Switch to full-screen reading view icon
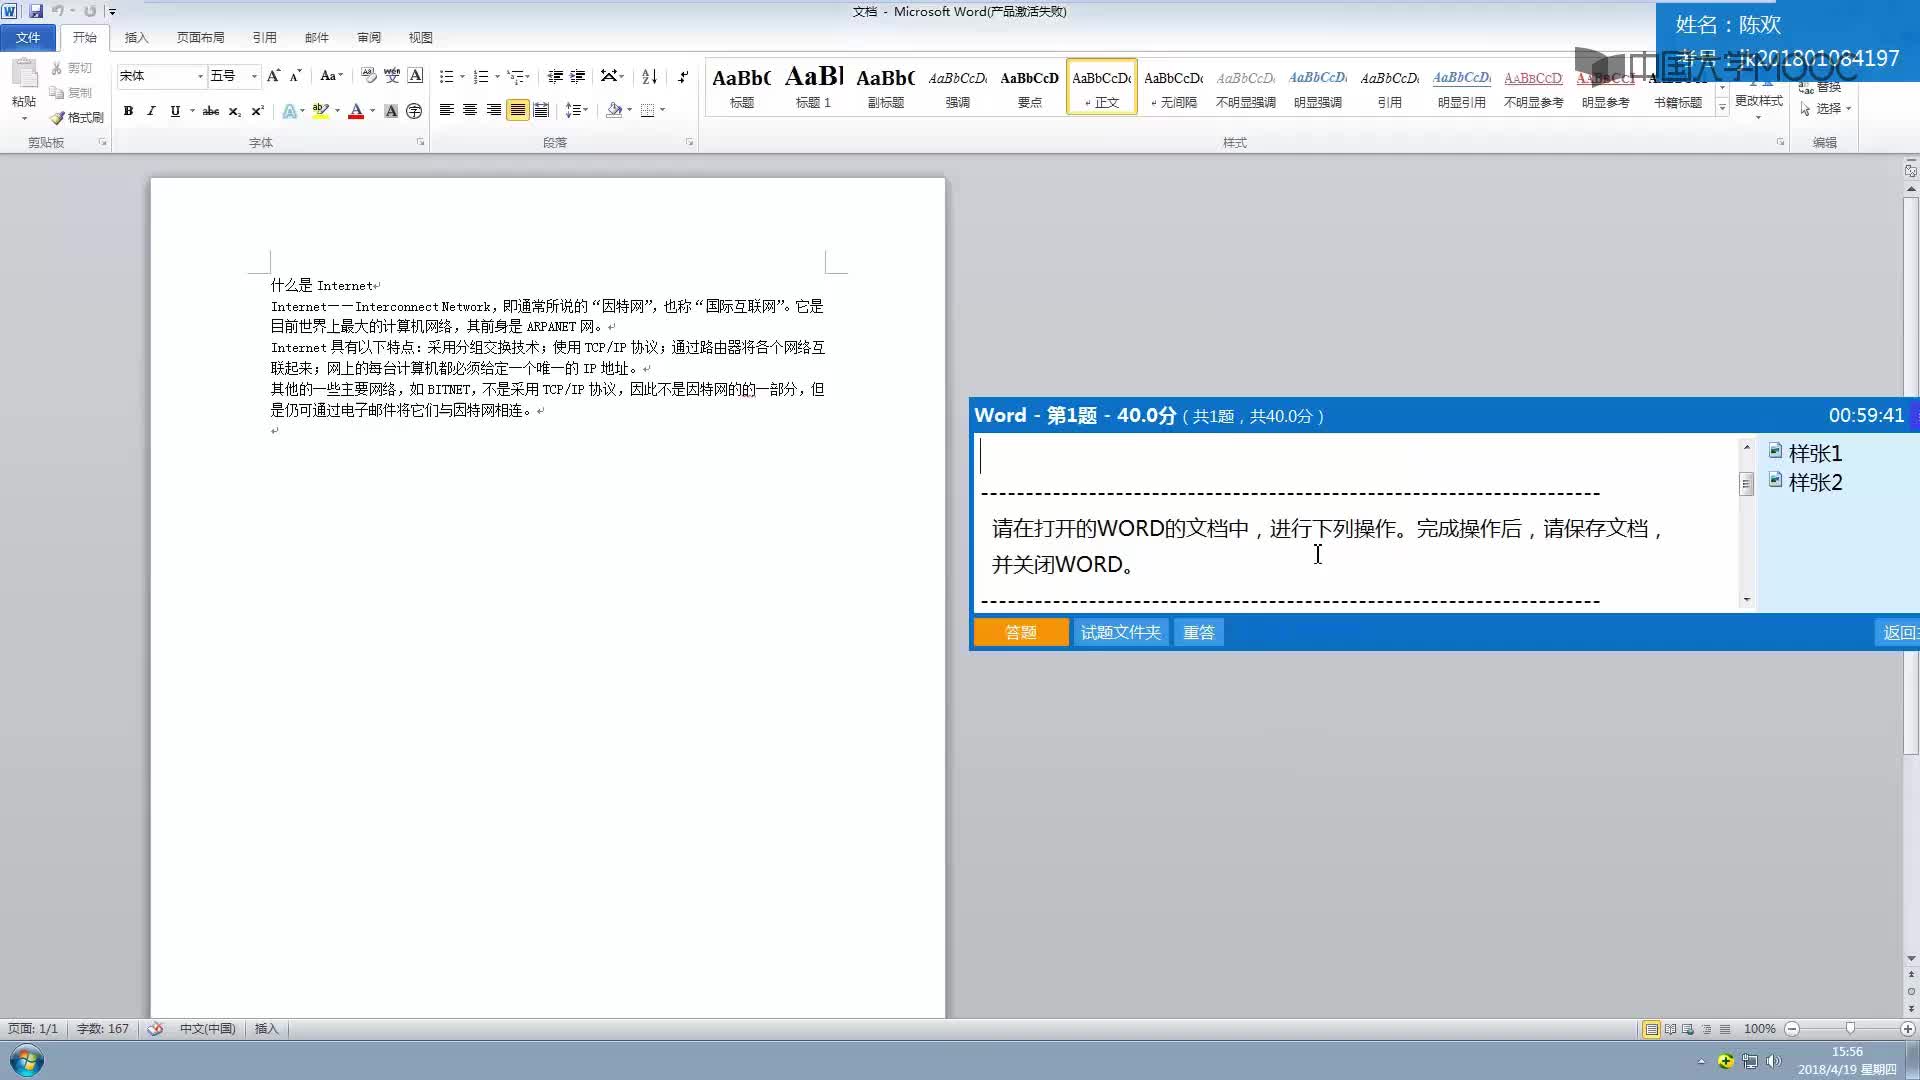 coord(1670,1029)
